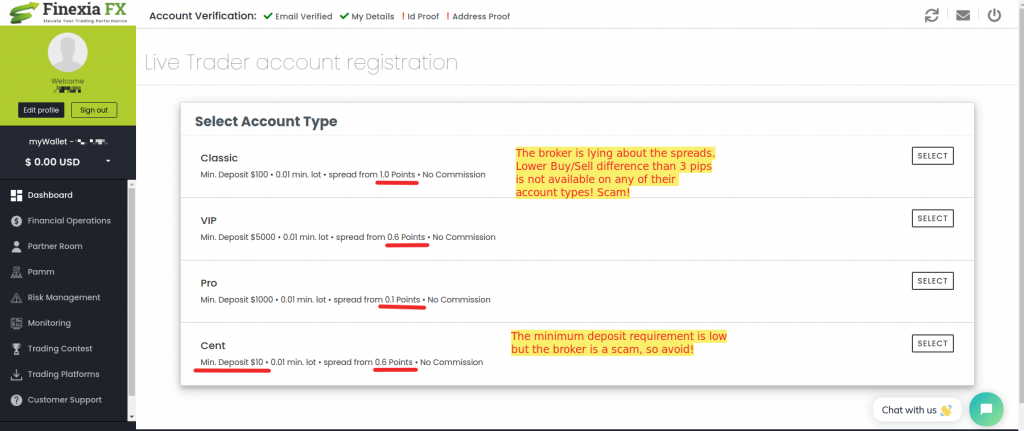
Task: Select the Pro account type
Action: click(933, 281)
